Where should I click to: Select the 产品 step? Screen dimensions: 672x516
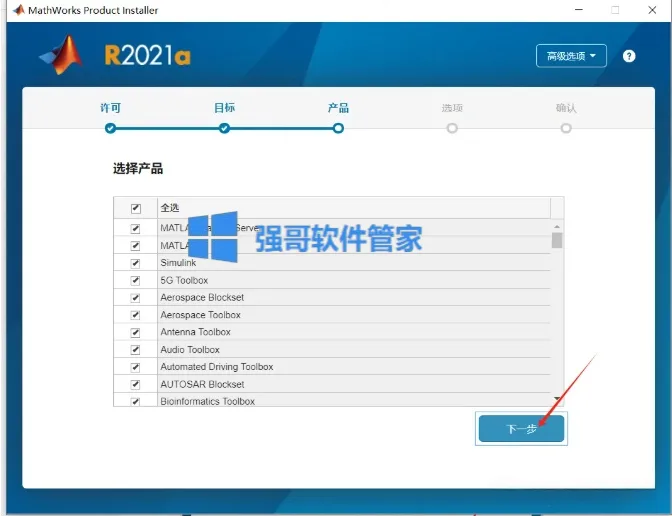coord(338,108)
